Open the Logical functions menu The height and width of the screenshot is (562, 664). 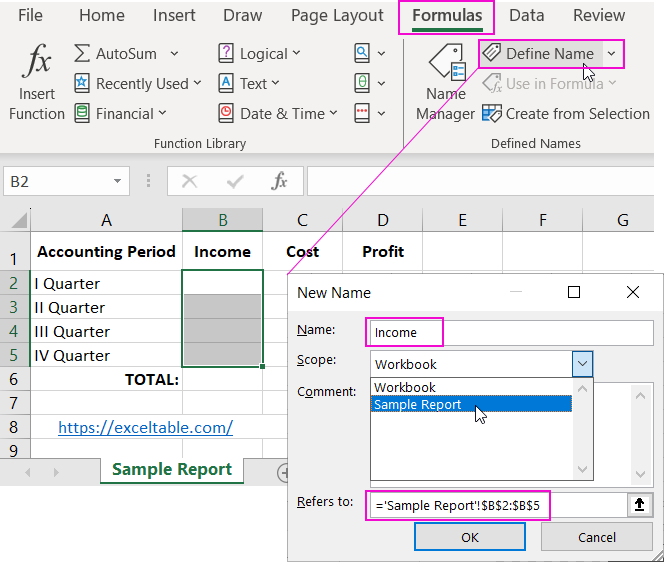259,54
